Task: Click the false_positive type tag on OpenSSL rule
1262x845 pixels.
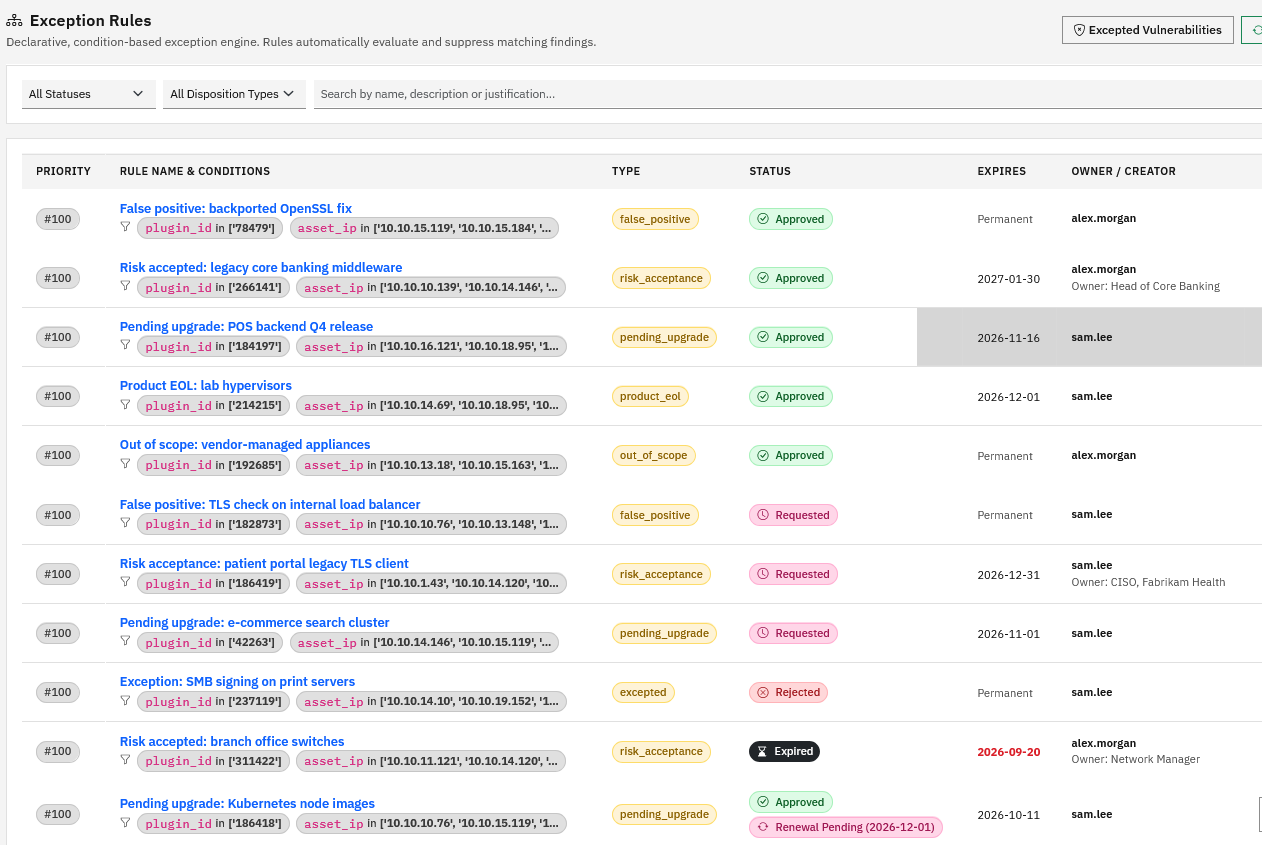Action: click(655, 219)
